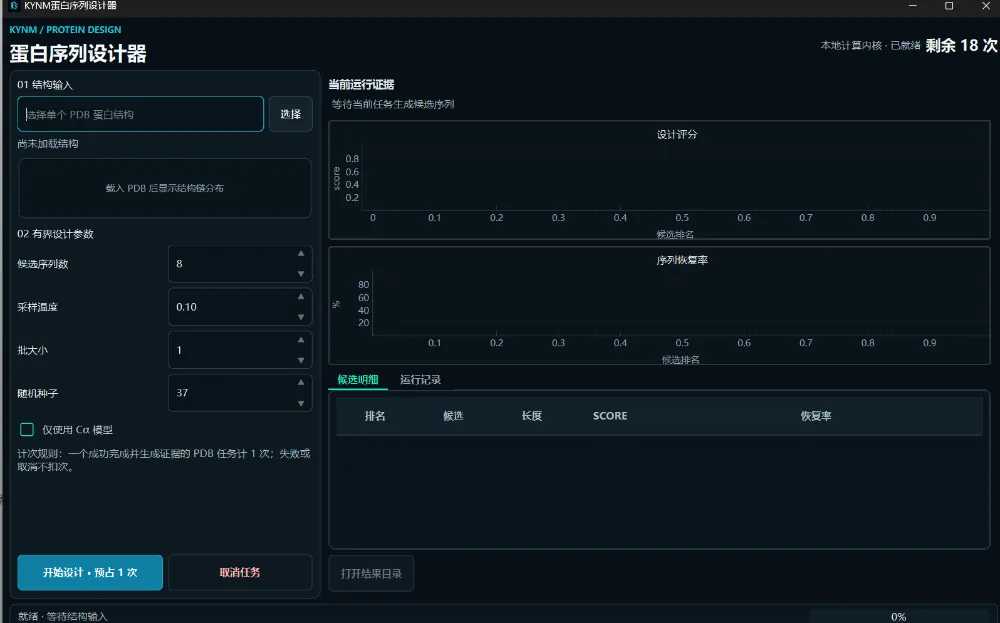This screenshot has width=1000, height=623.
Task: Click the 本地计算内核 · 已就绪 status text
Action: pyautogui.click(x=871, y=46)
